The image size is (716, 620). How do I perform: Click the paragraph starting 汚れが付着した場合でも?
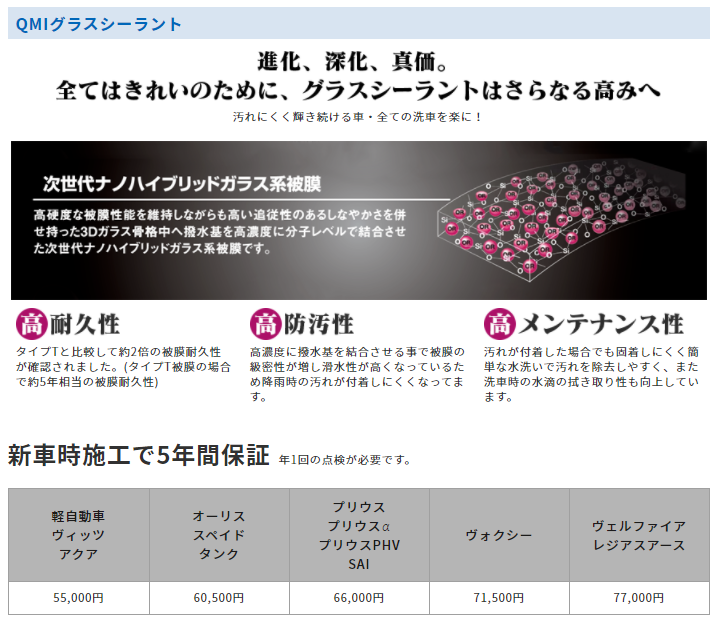tap(591, 374)
